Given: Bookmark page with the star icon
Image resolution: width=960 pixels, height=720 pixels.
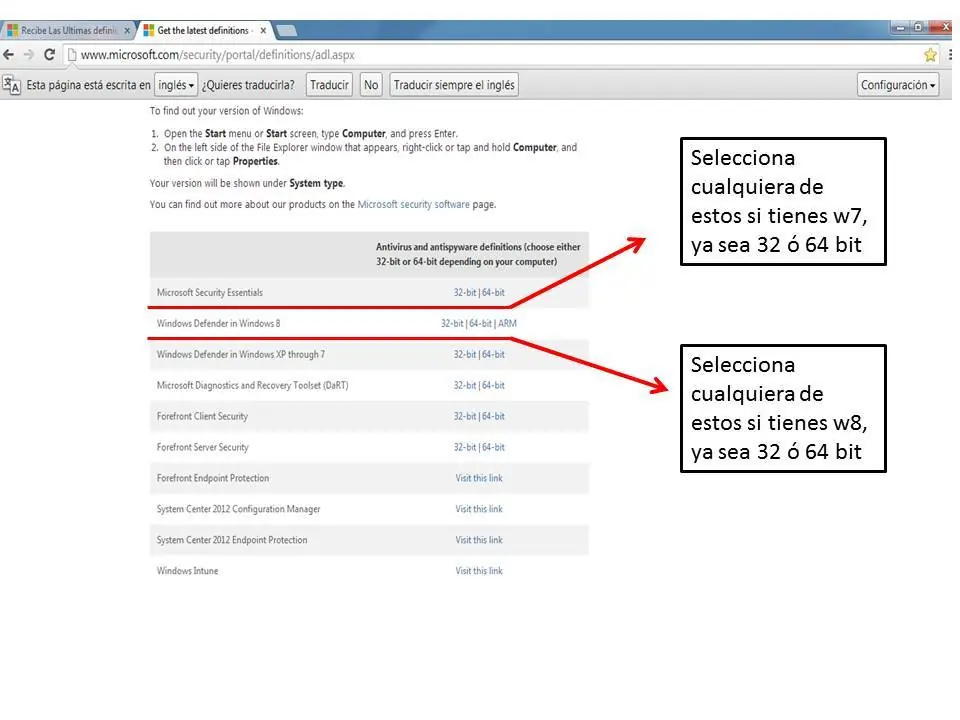Looking at the screenshot, I should coord(930,55).
